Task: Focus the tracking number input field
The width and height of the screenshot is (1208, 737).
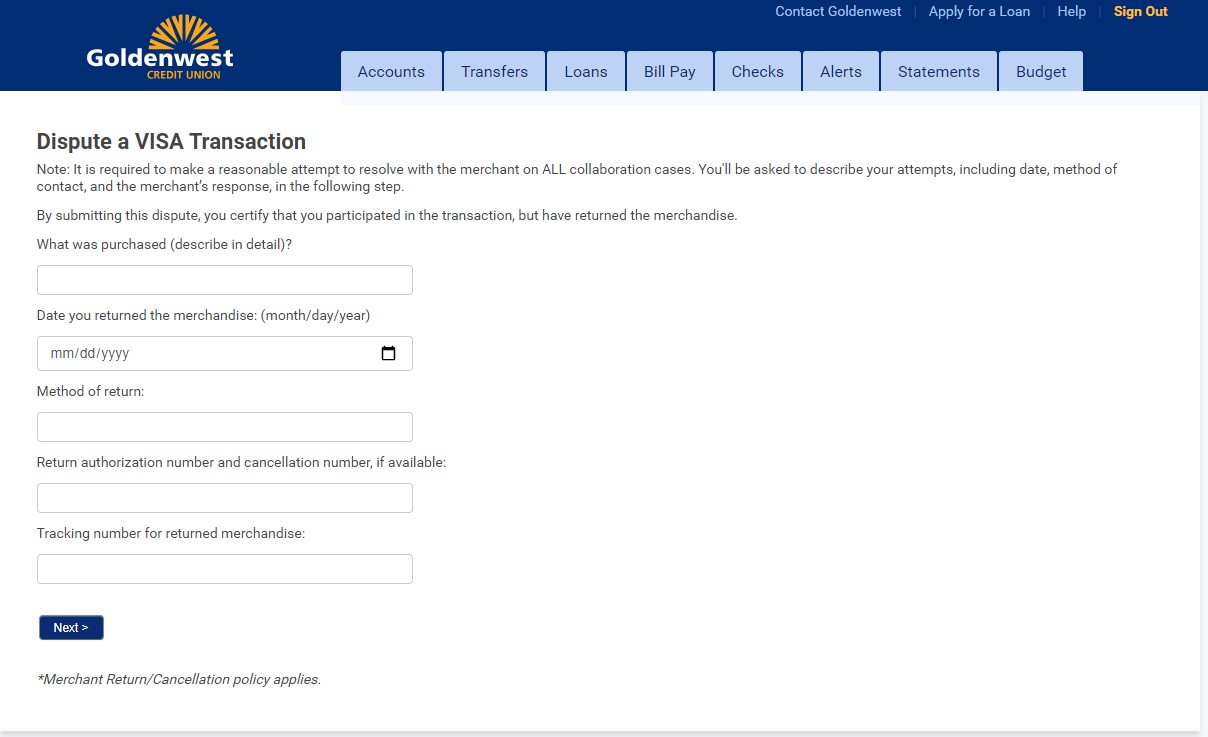Action: [x=225, y=569]
